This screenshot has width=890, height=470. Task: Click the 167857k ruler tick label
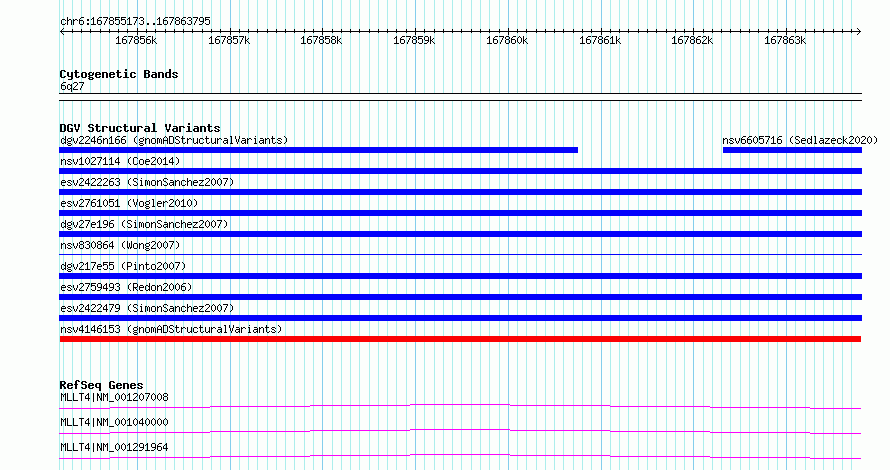click(x=229, y=40)
